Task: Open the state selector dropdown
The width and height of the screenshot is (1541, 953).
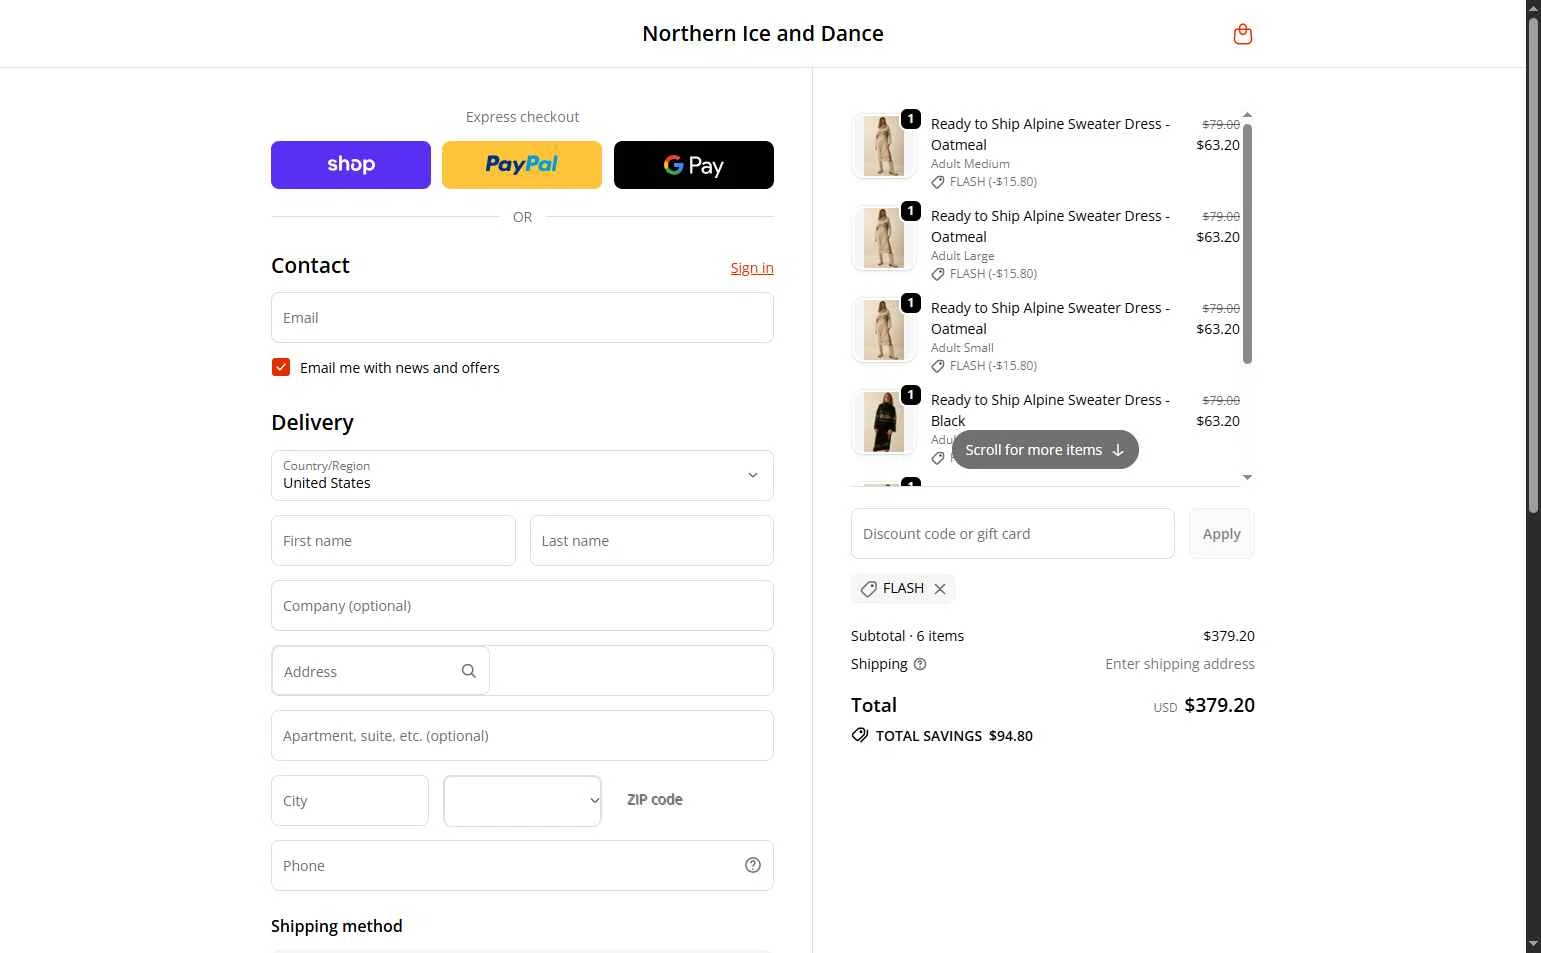Action: click(x=522, y=801)
